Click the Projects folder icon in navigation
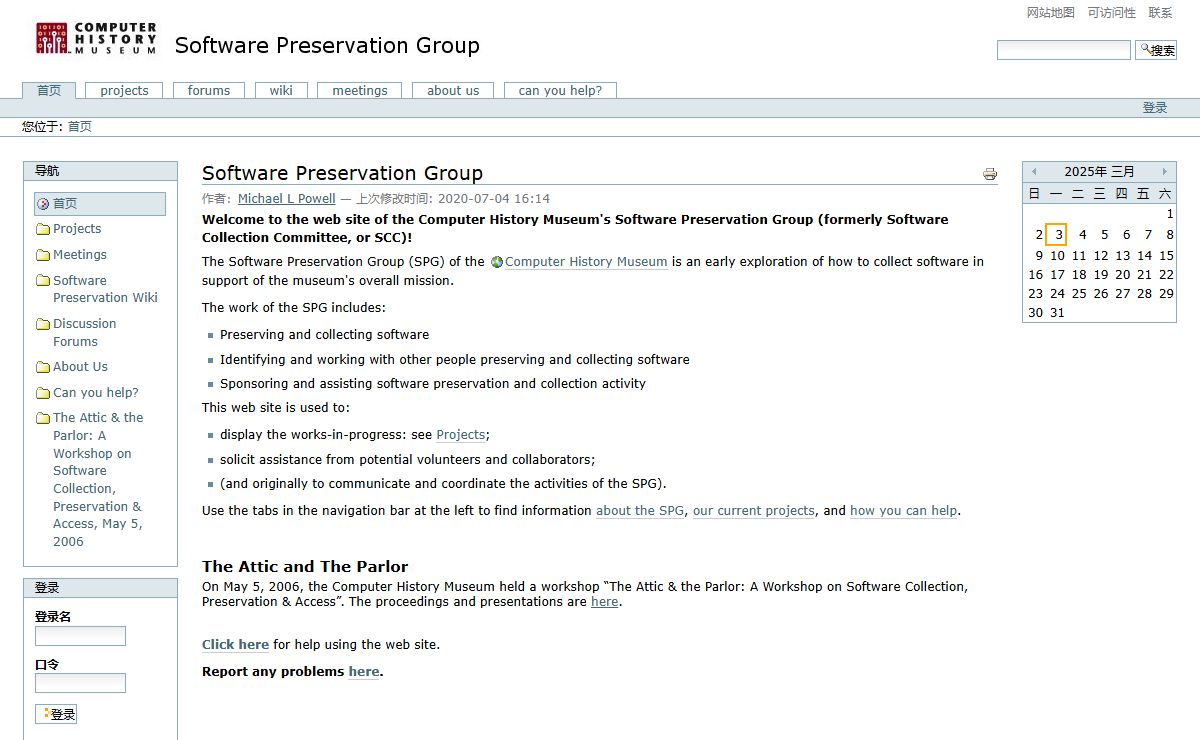Viewport: 1200px width, 740px height. (x=43, y=229)
